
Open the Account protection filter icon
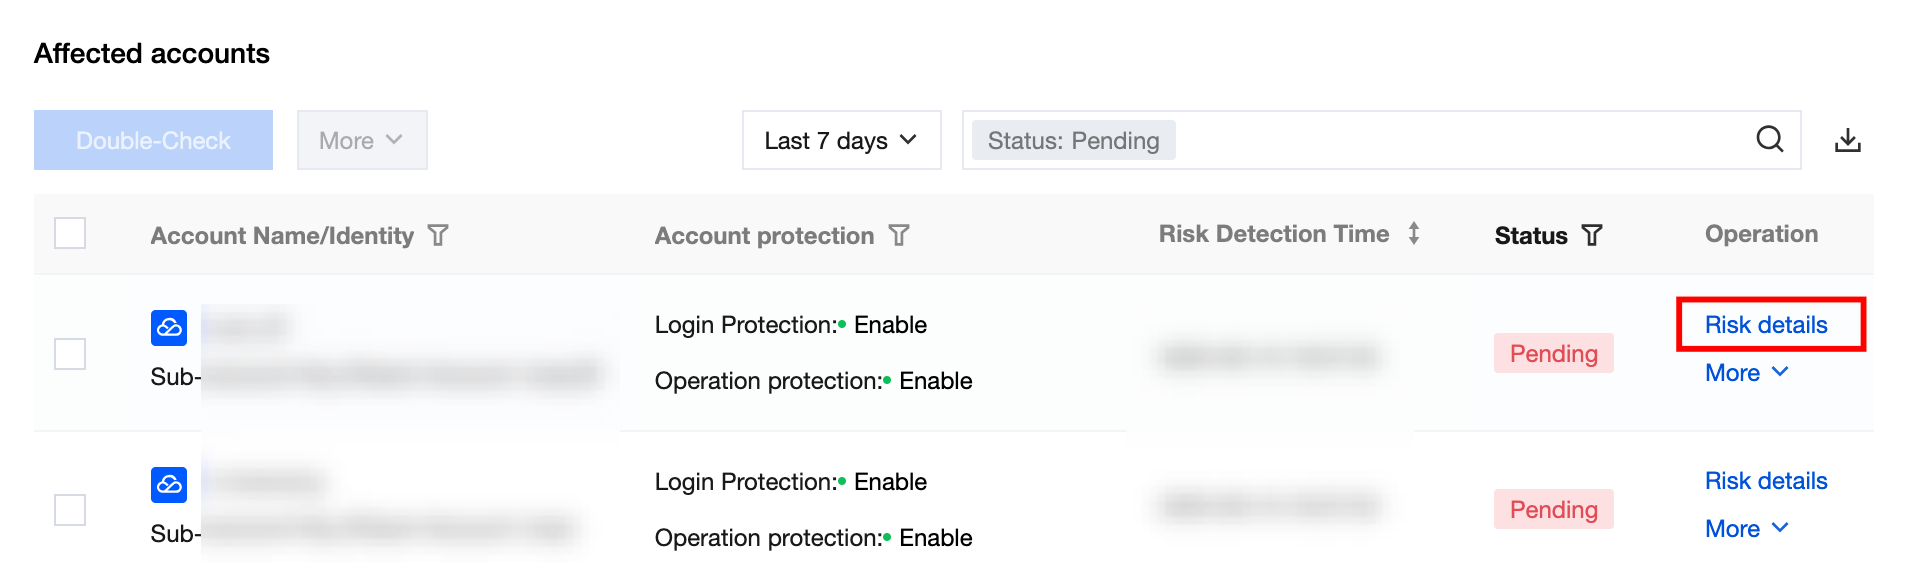tap(899, 236)
